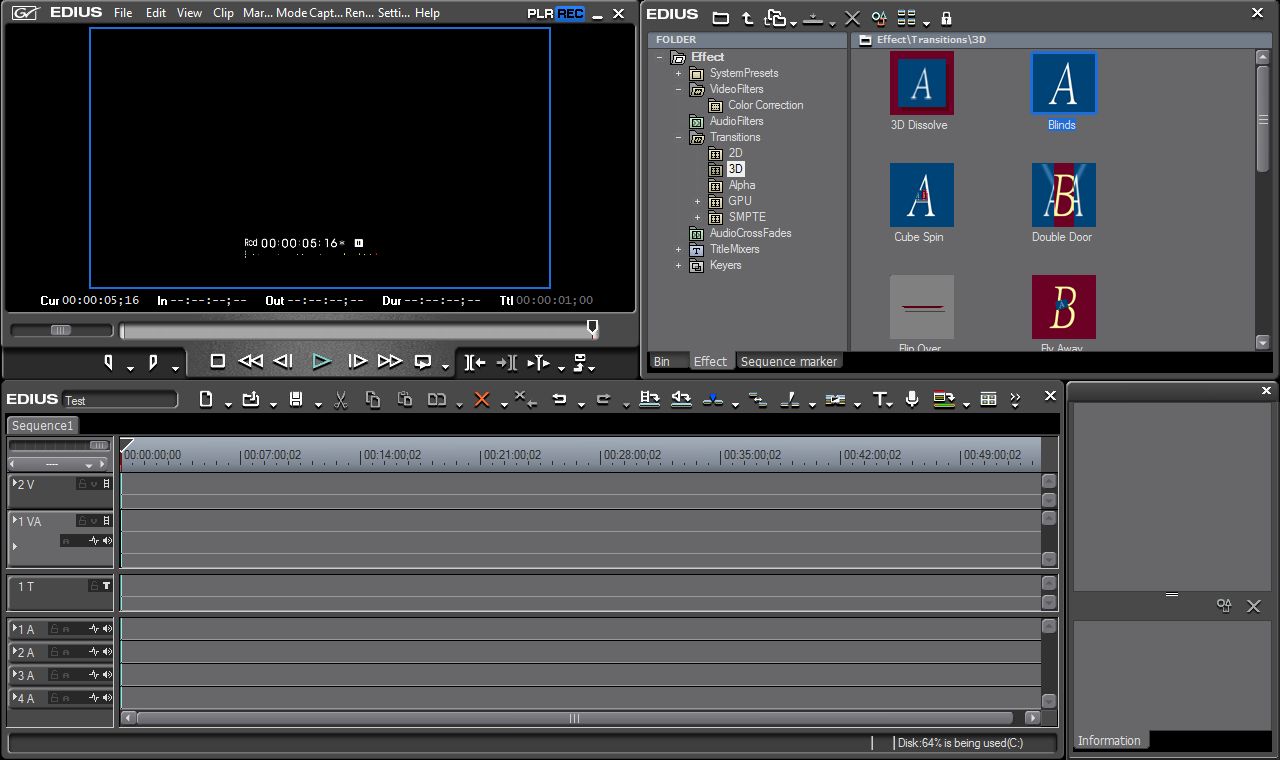Click the ripple mode icon

pos(681,399)
